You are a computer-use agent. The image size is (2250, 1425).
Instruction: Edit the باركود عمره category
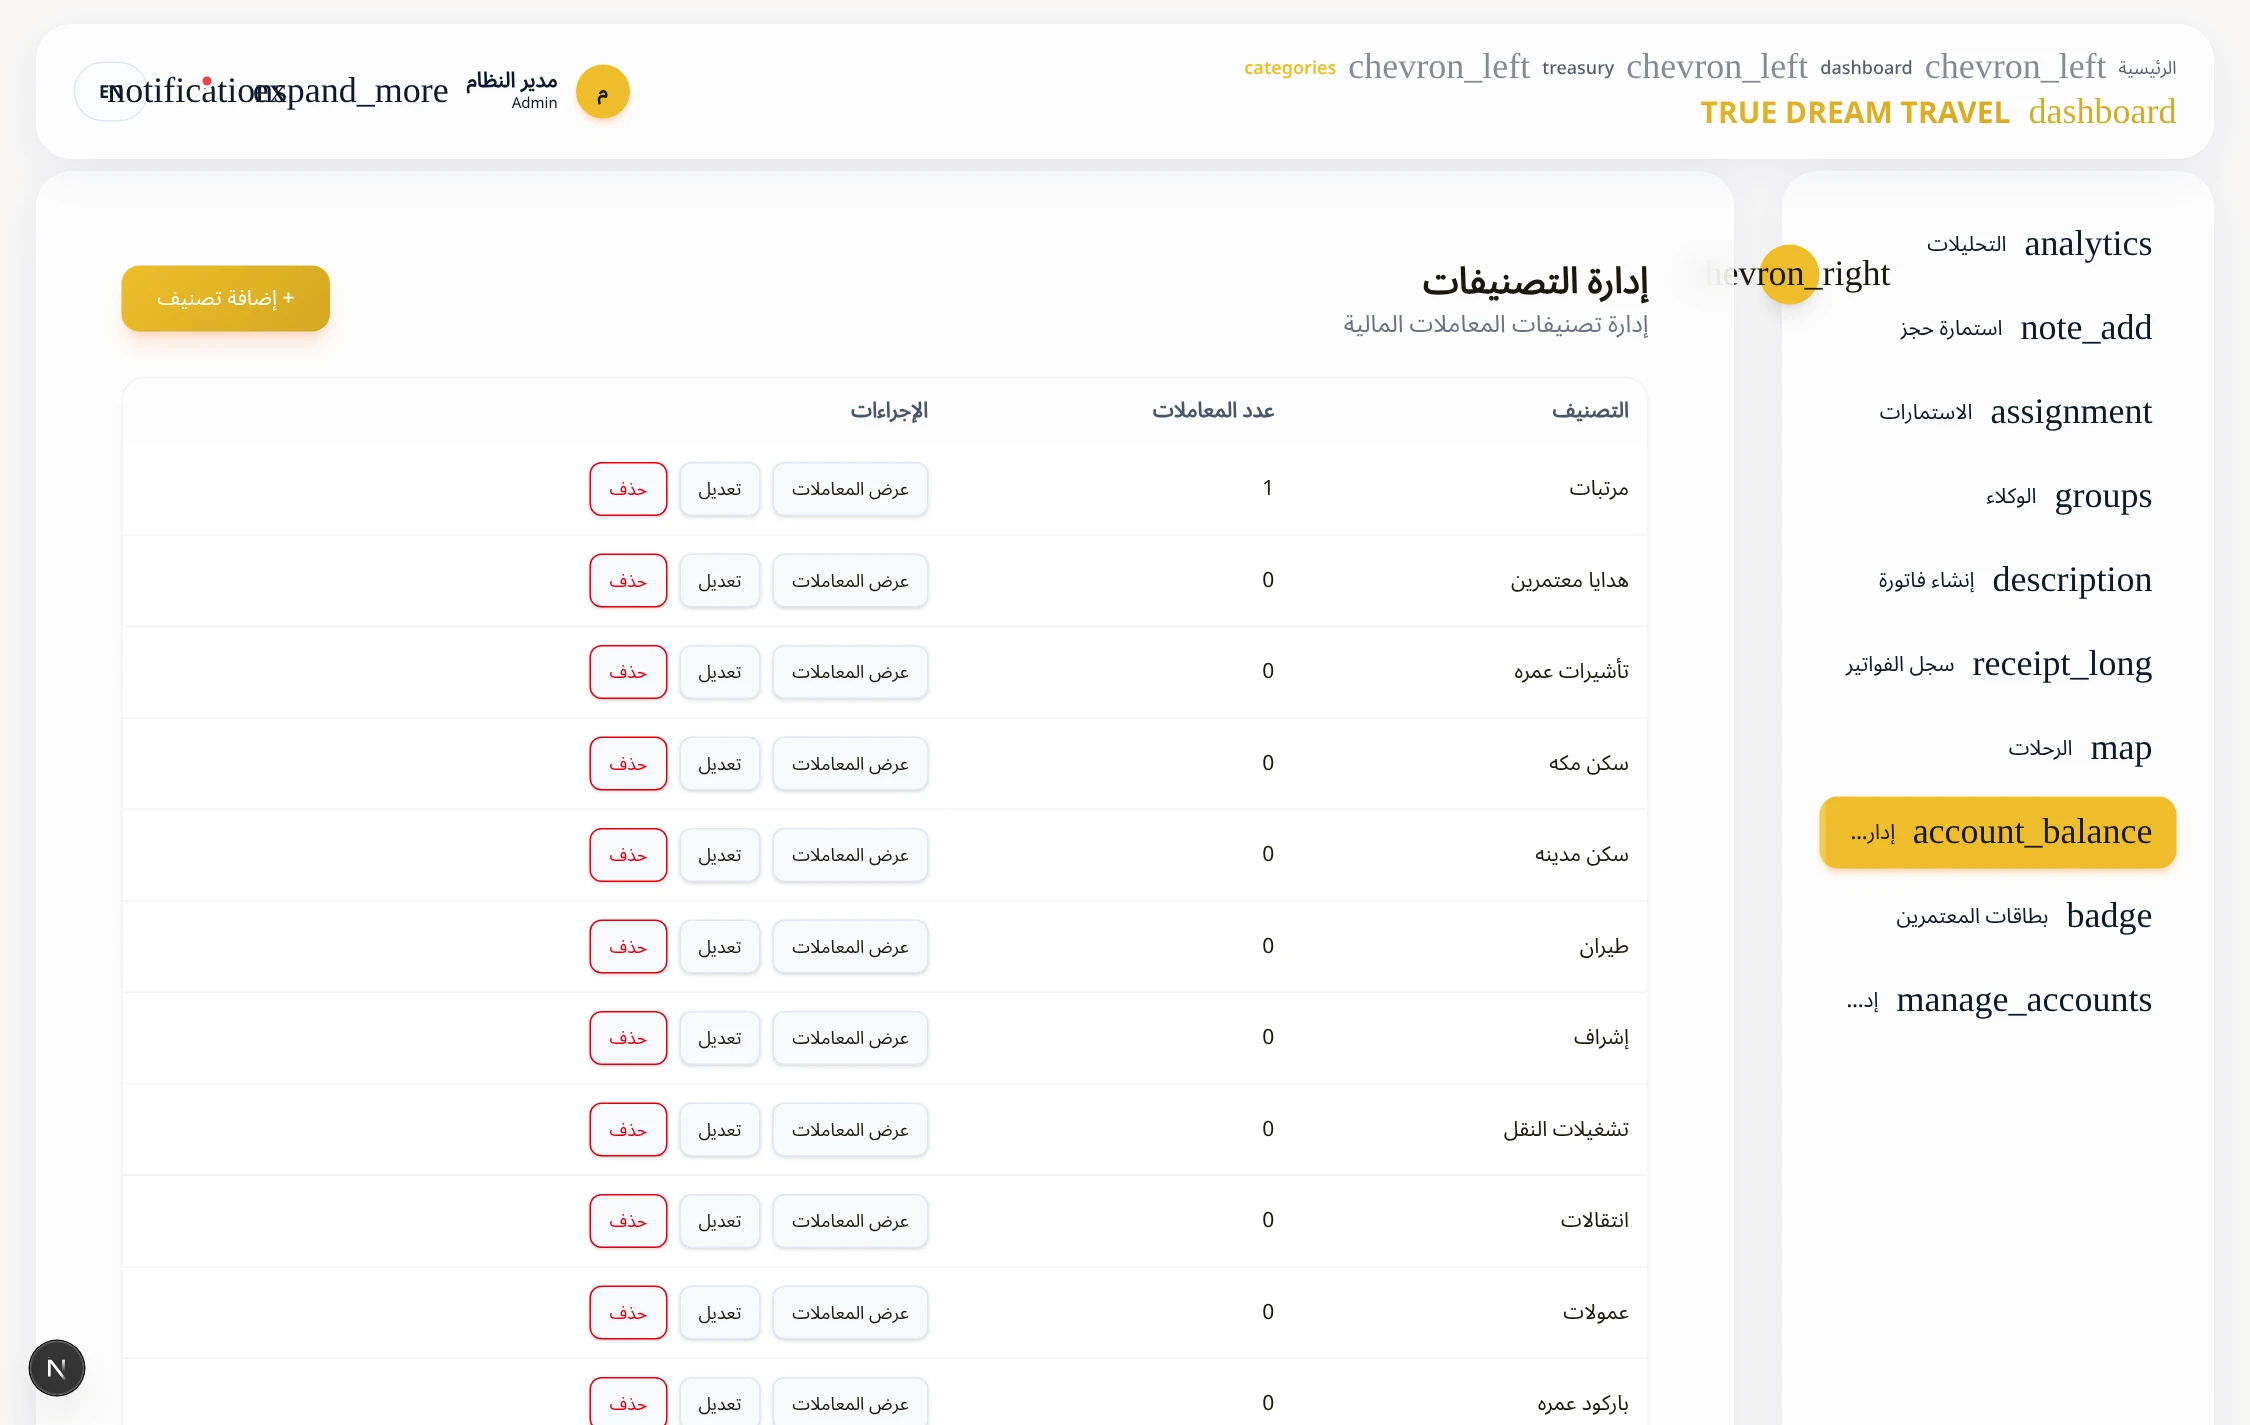(719, 1403)
